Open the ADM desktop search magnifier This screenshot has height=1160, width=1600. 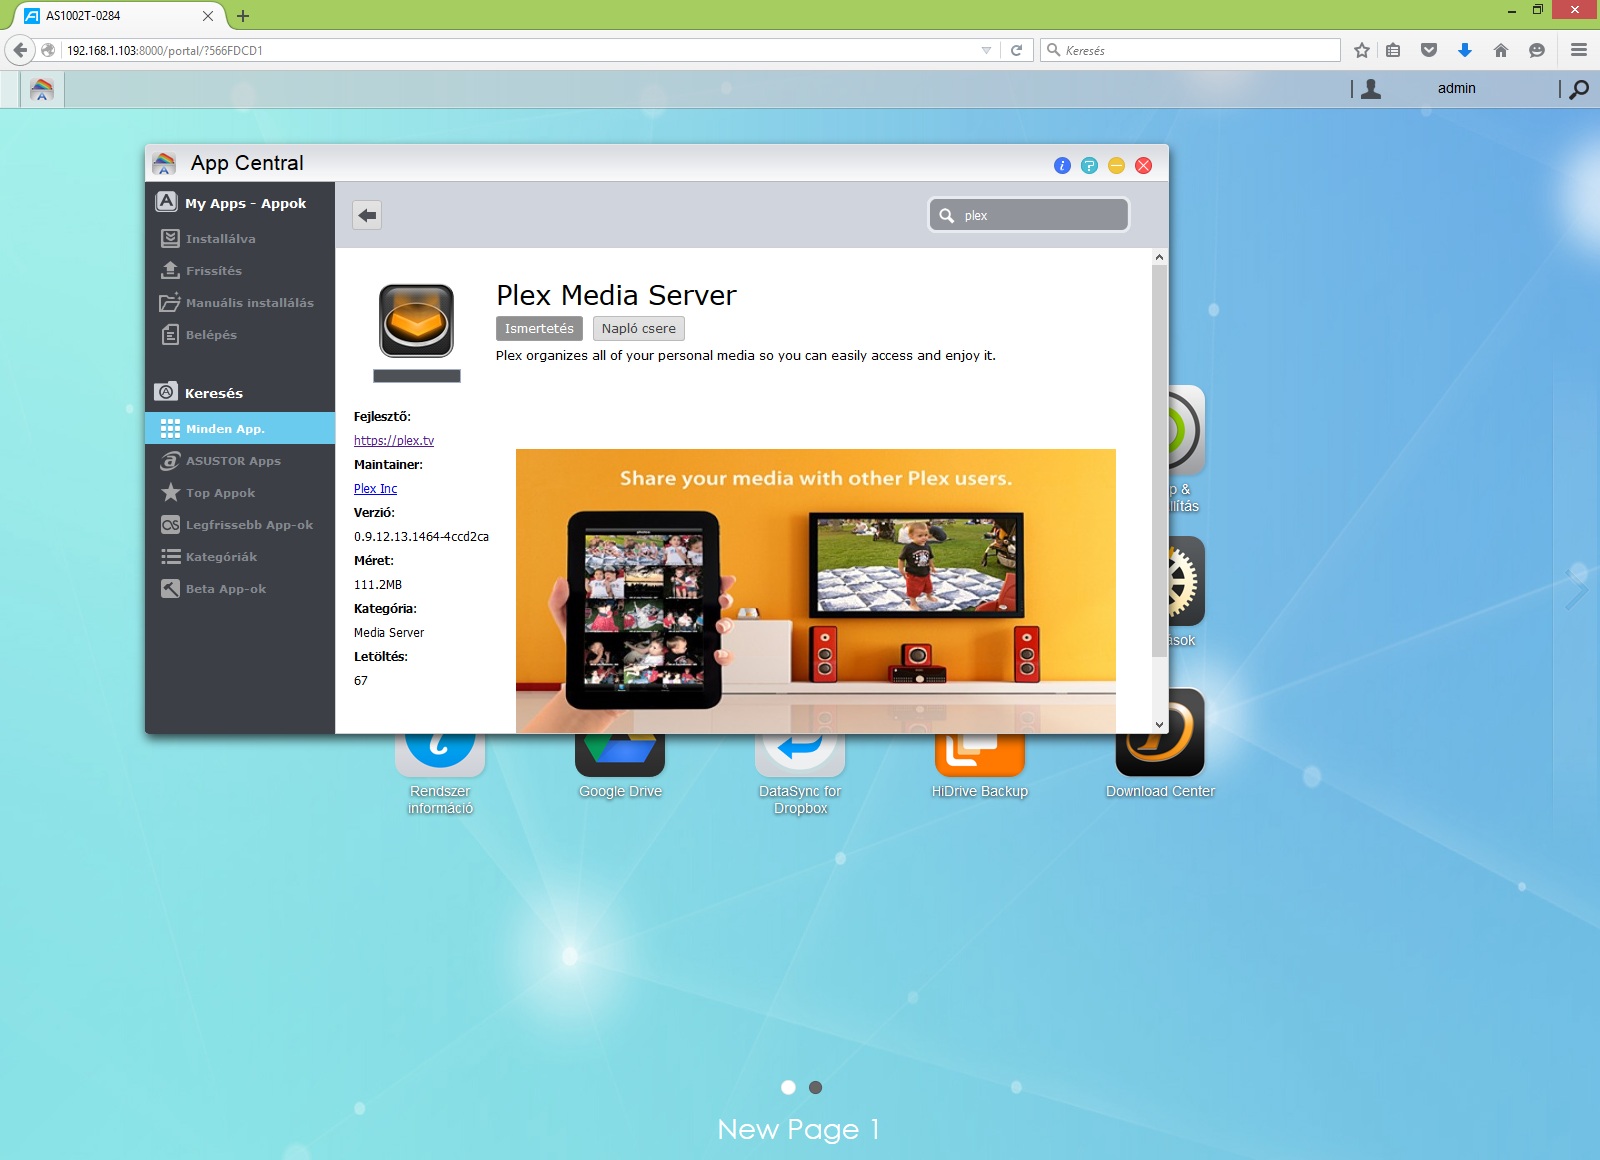point(1579,89)
